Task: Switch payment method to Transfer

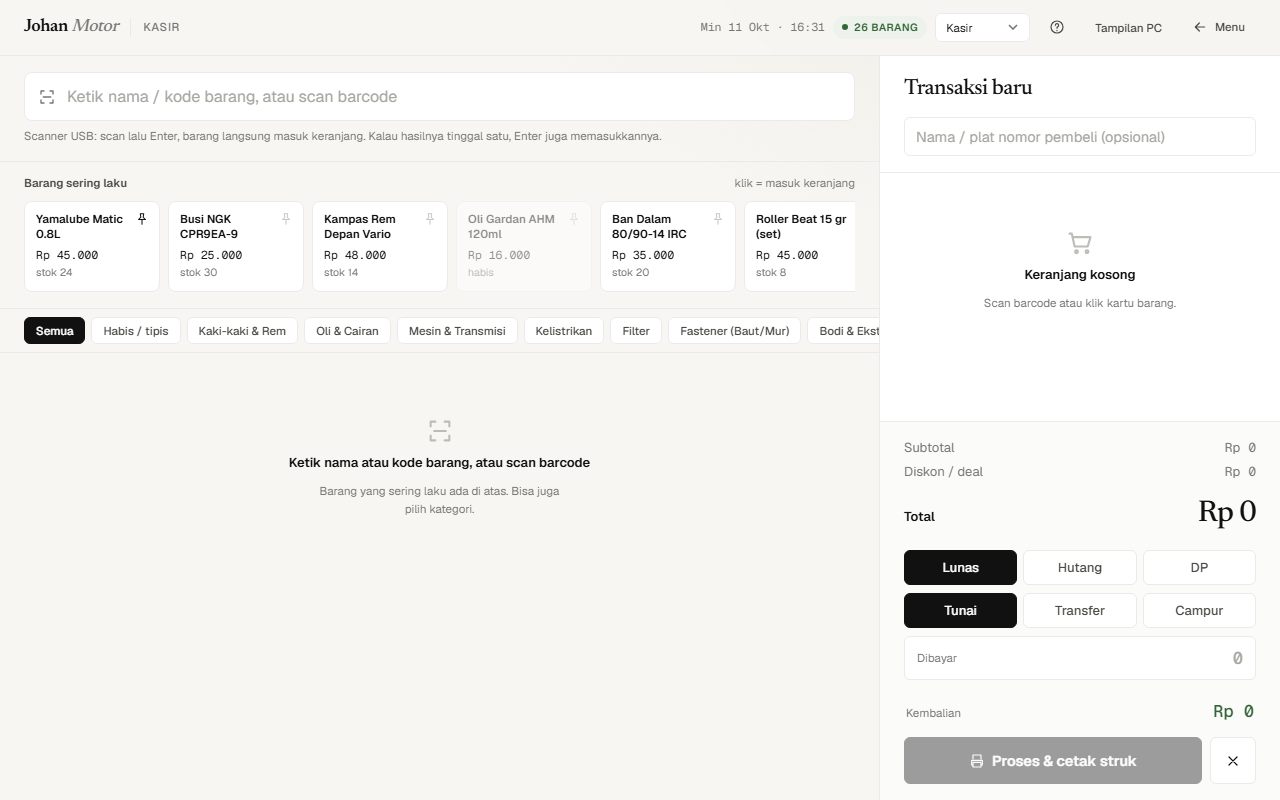Action: tap(1080, 610)
